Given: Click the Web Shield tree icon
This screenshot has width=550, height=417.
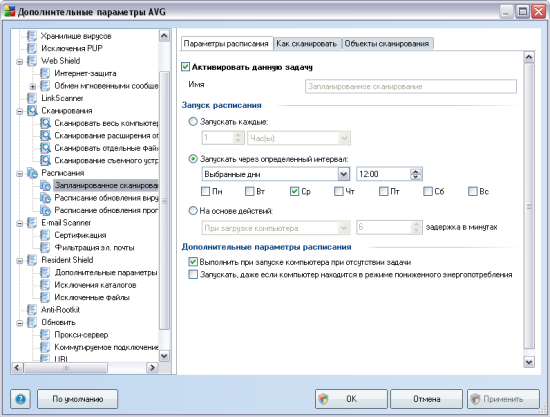Looking at the screenshot, I should pyautogui.click(x=32, y=61).
